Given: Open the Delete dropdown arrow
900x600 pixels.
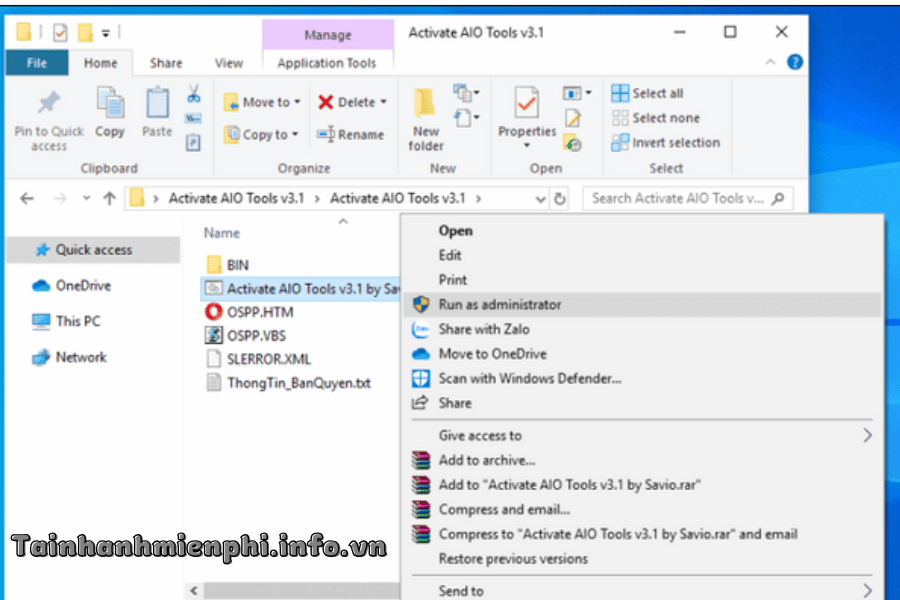Looking at the screenshot, I should (383, 102).
